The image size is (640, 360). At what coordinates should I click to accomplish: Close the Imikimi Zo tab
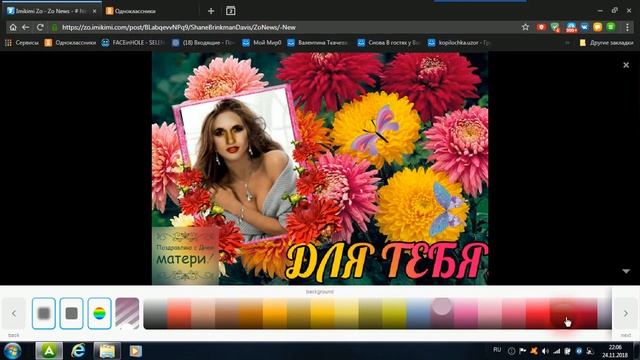pos(94,11)
